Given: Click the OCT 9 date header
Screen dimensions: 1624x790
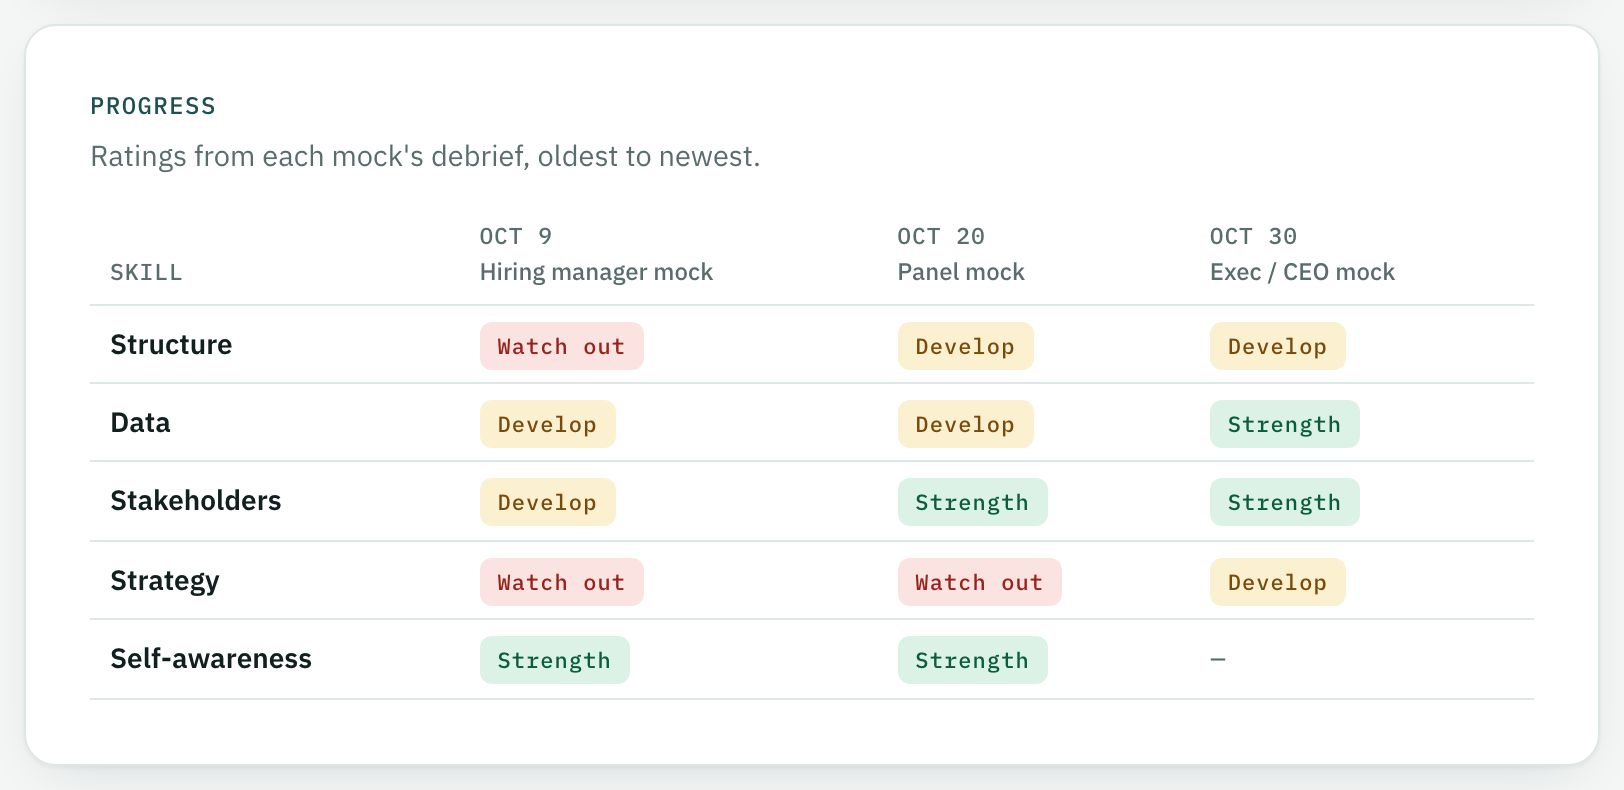Looking at the screenshot, I should [516, 236].
